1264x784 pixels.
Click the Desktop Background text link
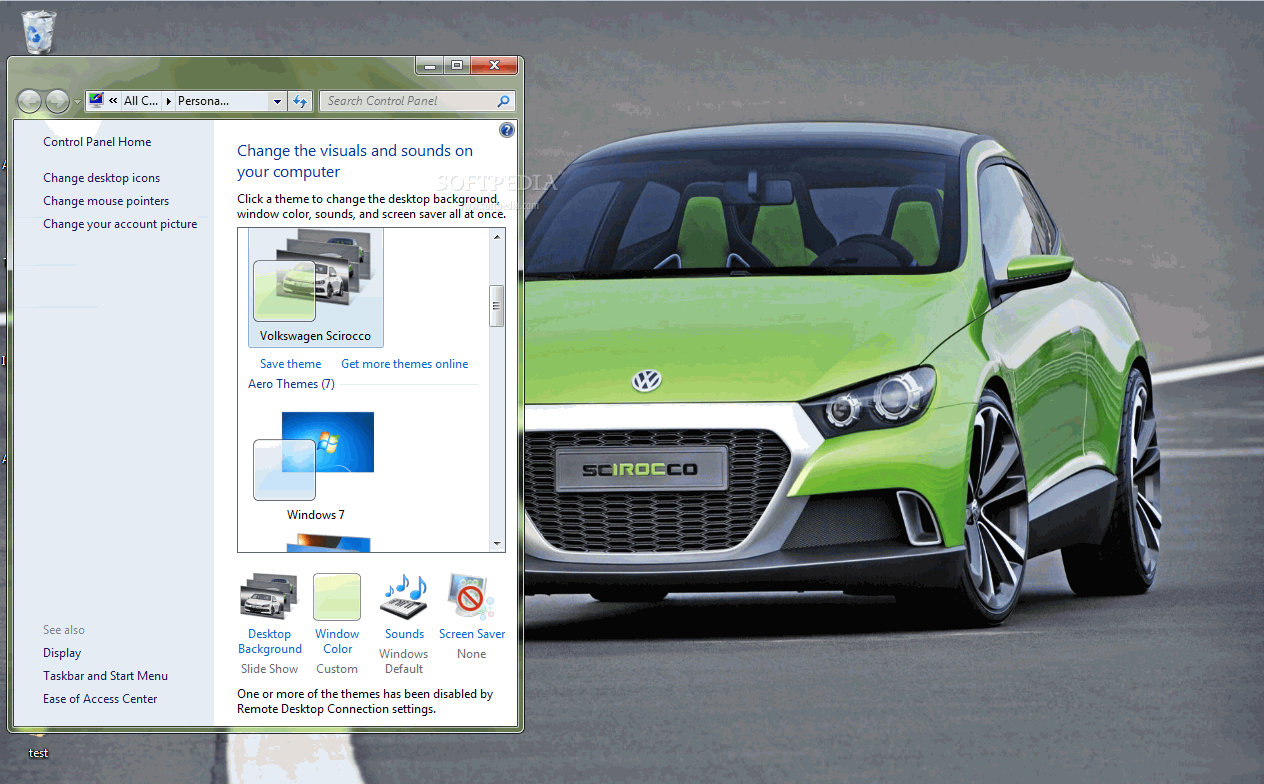(x=270, y=641)
